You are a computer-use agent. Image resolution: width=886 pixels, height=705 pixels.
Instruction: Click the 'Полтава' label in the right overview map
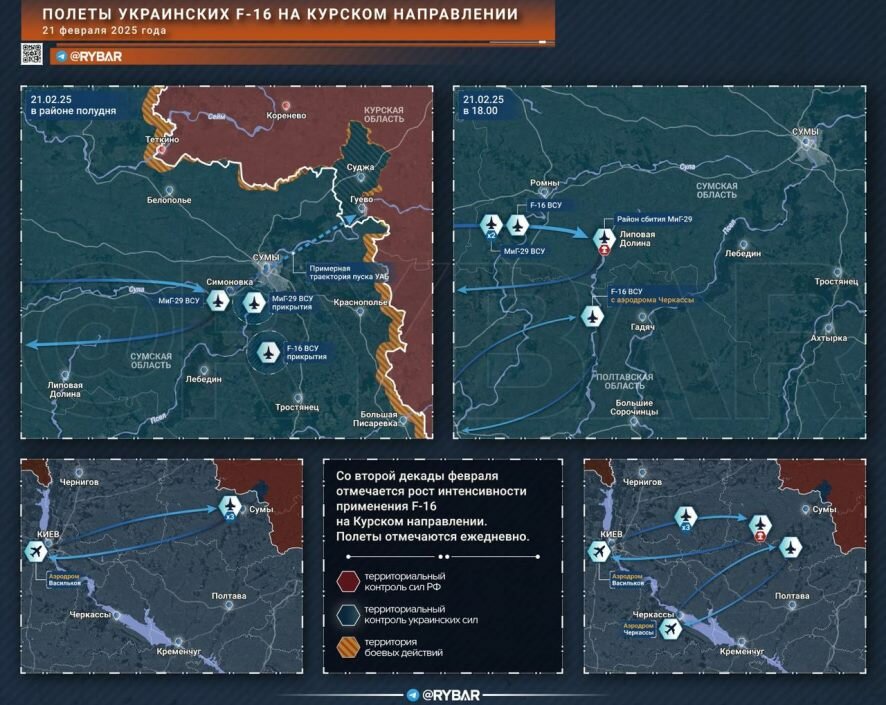[792, 596]
